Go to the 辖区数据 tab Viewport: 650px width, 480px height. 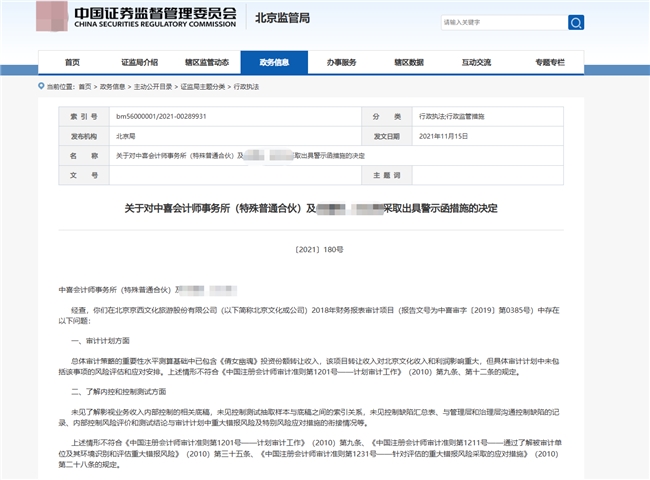[x=408, y=62]
